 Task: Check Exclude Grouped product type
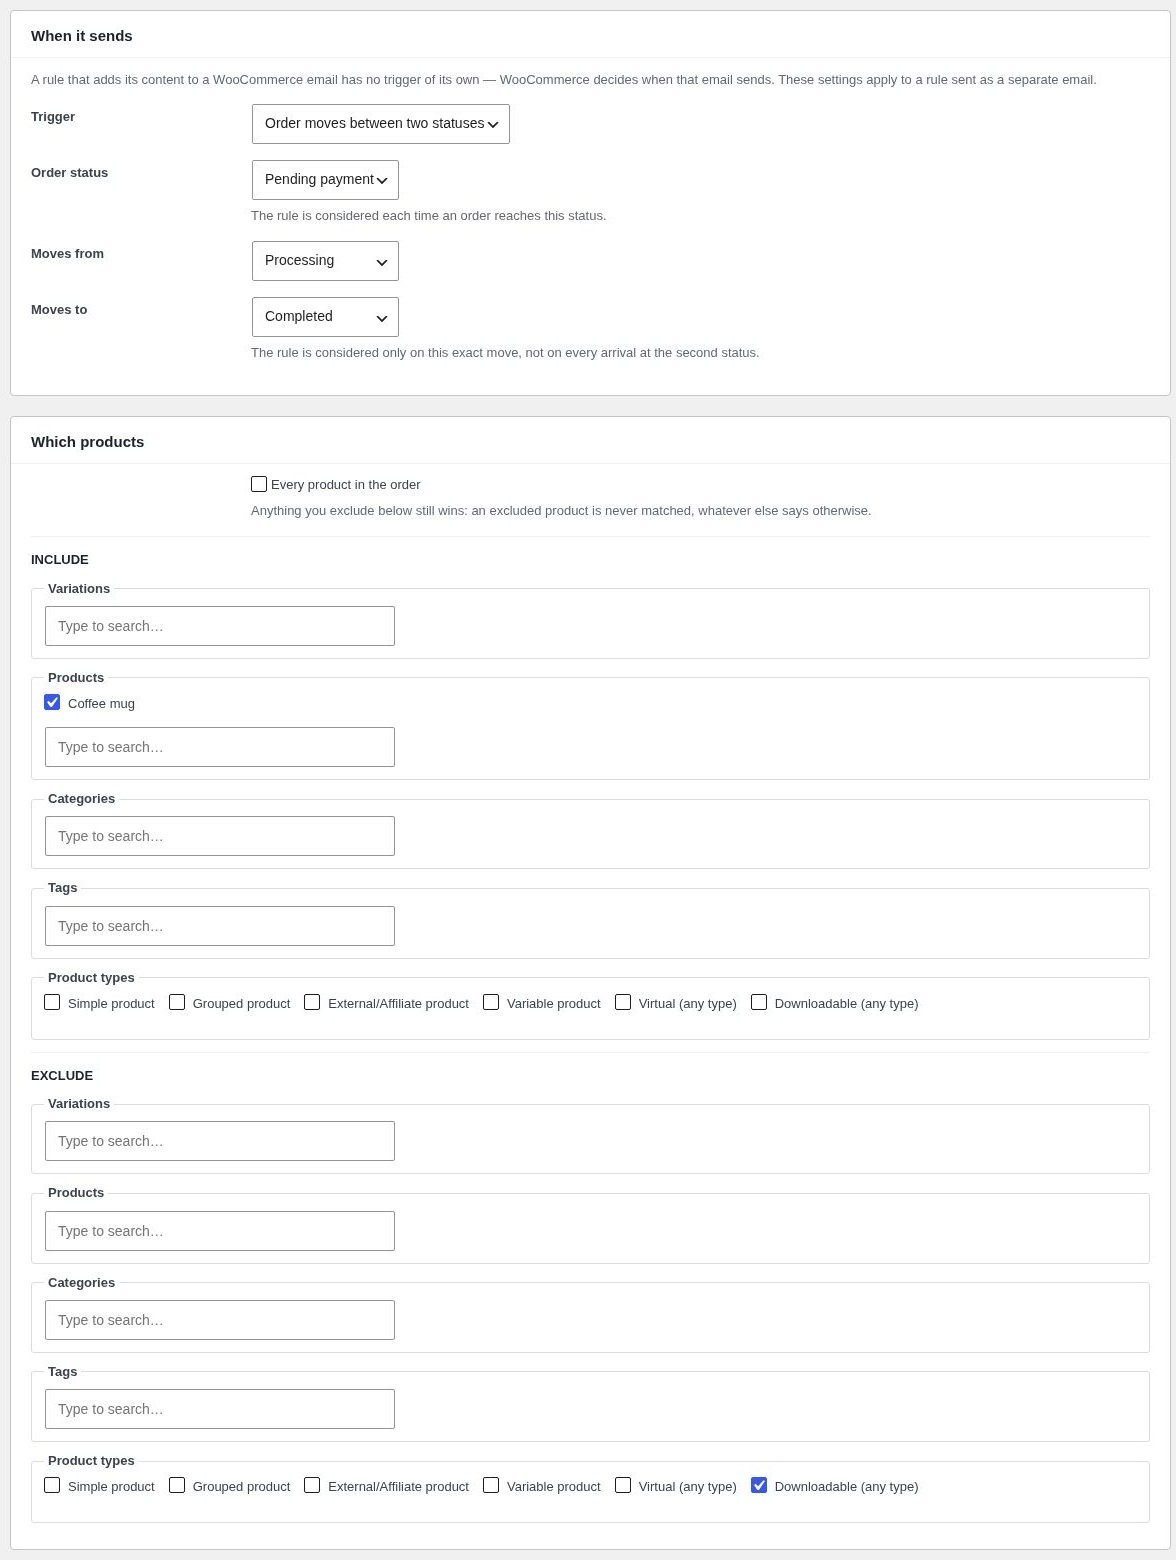pyautogui.click(x=177, y=1485)
